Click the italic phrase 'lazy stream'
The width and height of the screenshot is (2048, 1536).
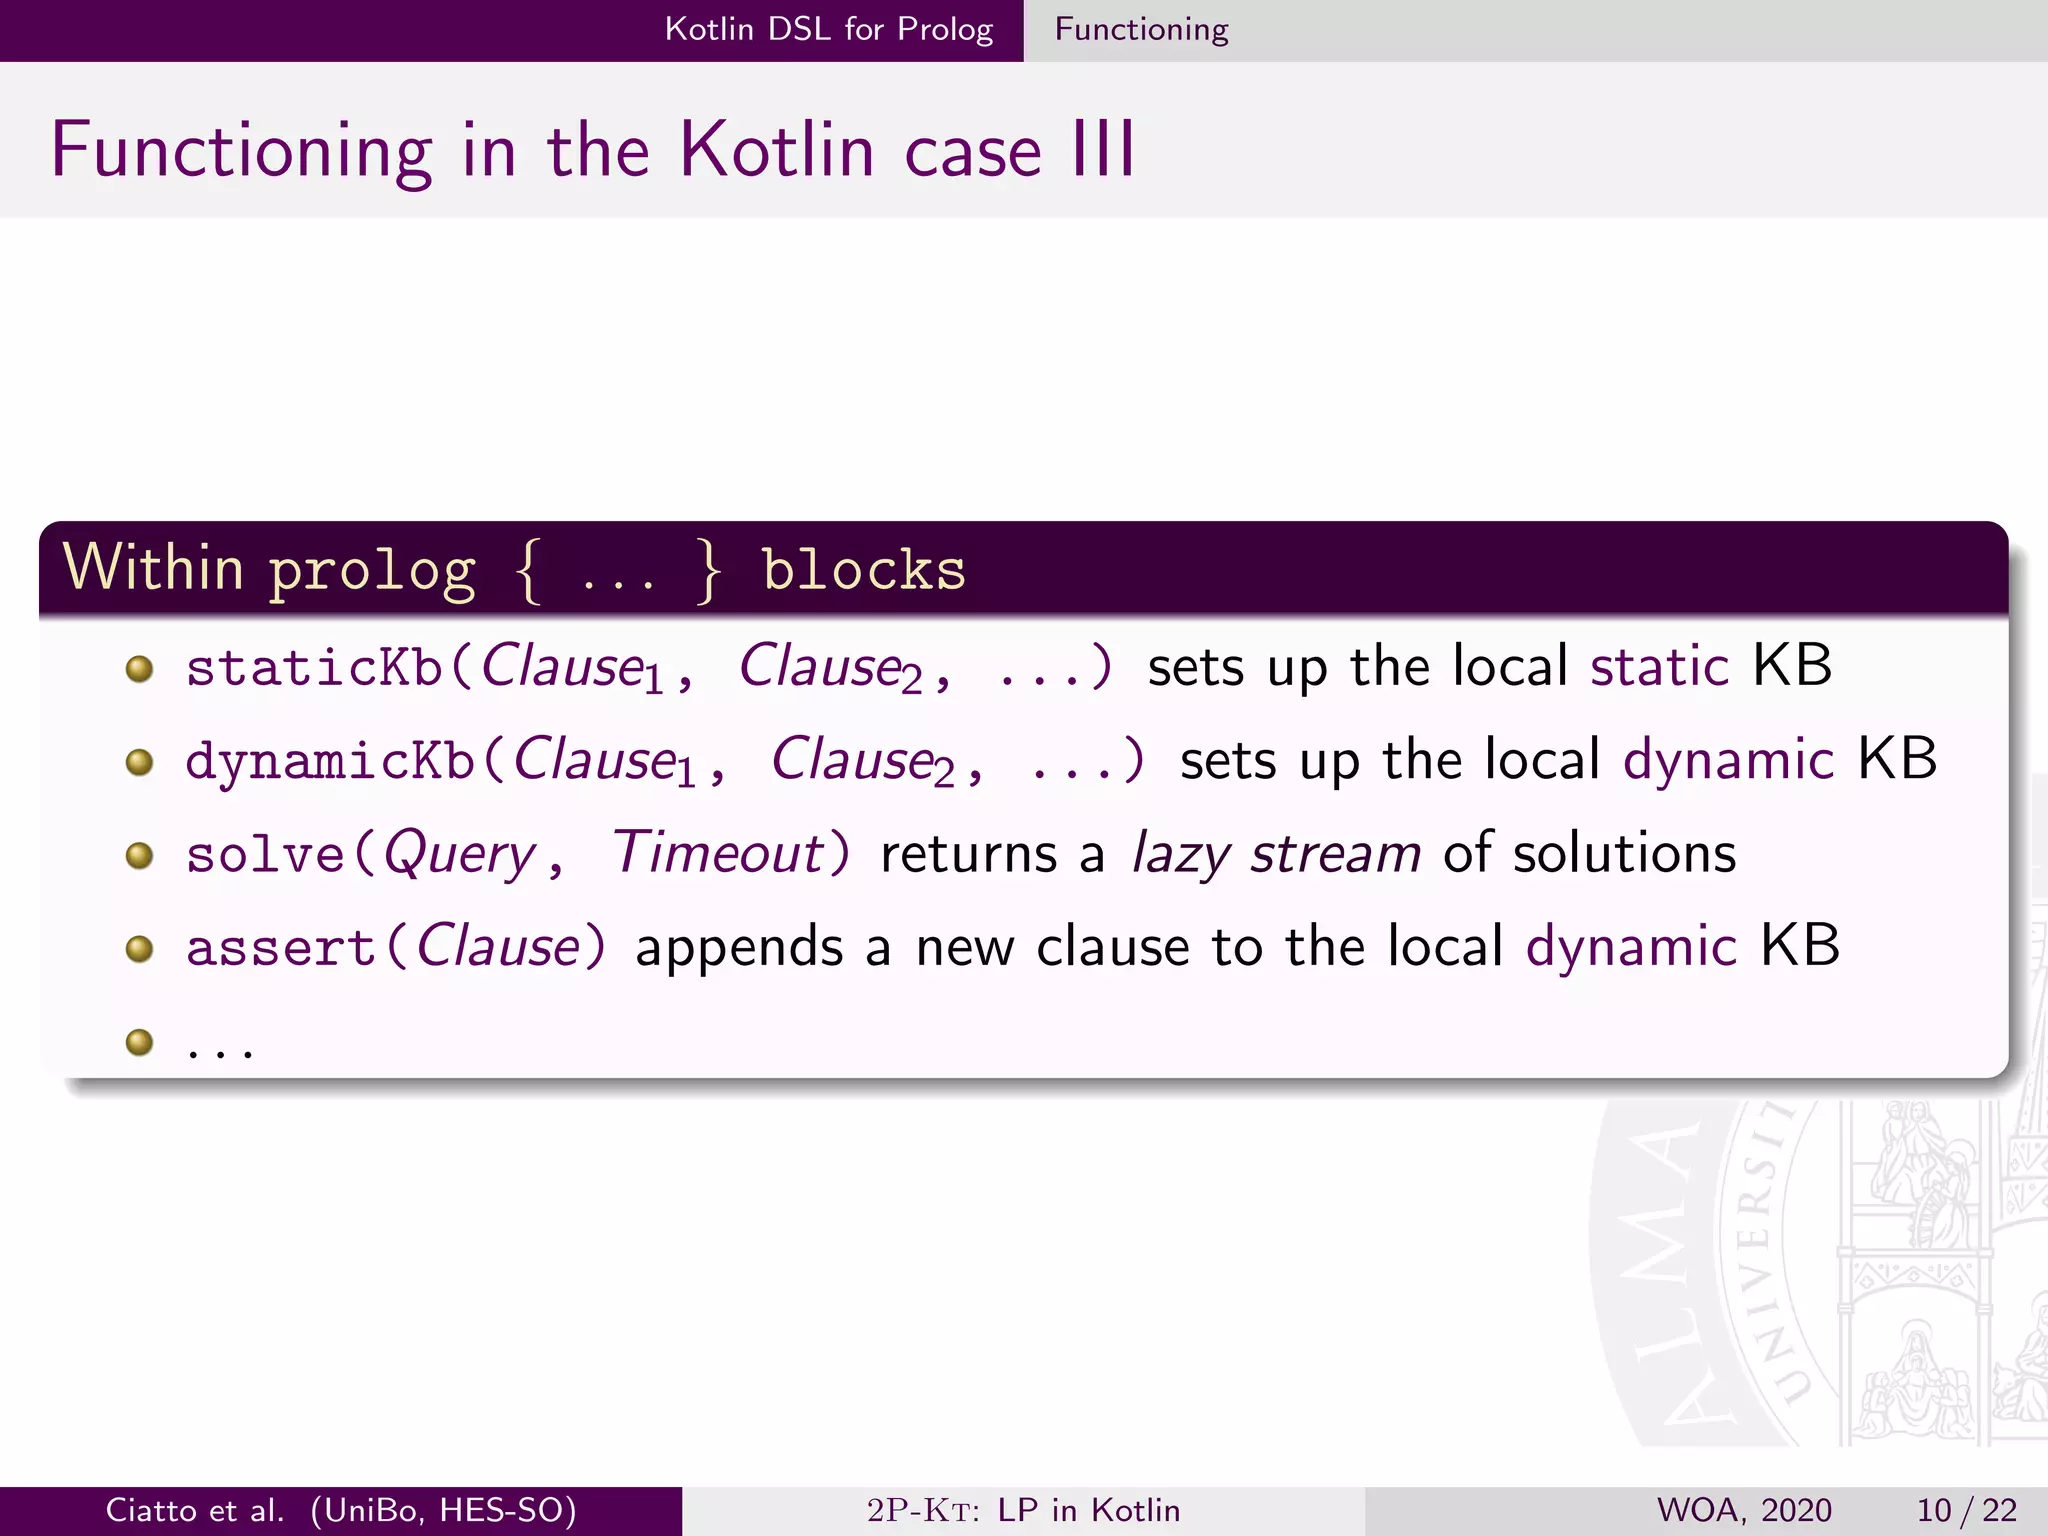coord(1275,855)
